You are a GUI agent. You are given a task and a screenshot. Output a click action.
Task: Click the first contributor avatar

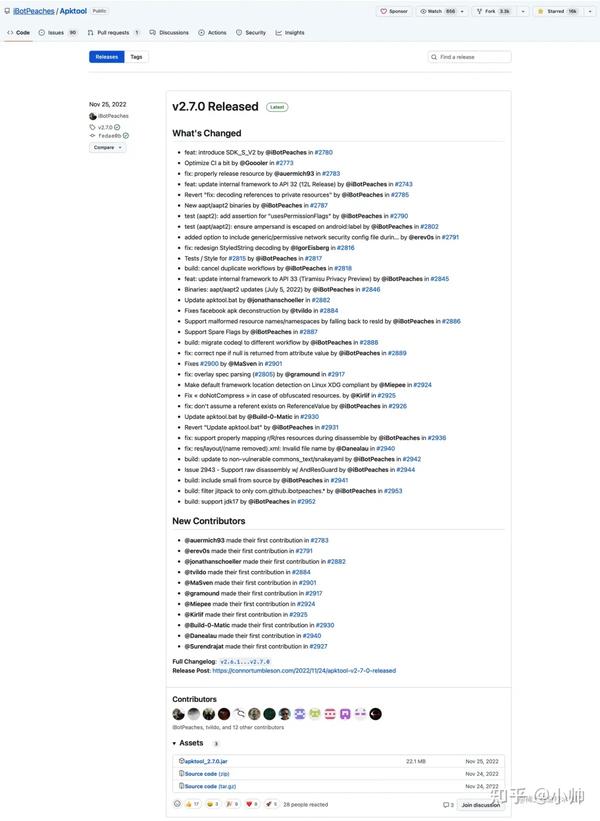tap(178, 714)
